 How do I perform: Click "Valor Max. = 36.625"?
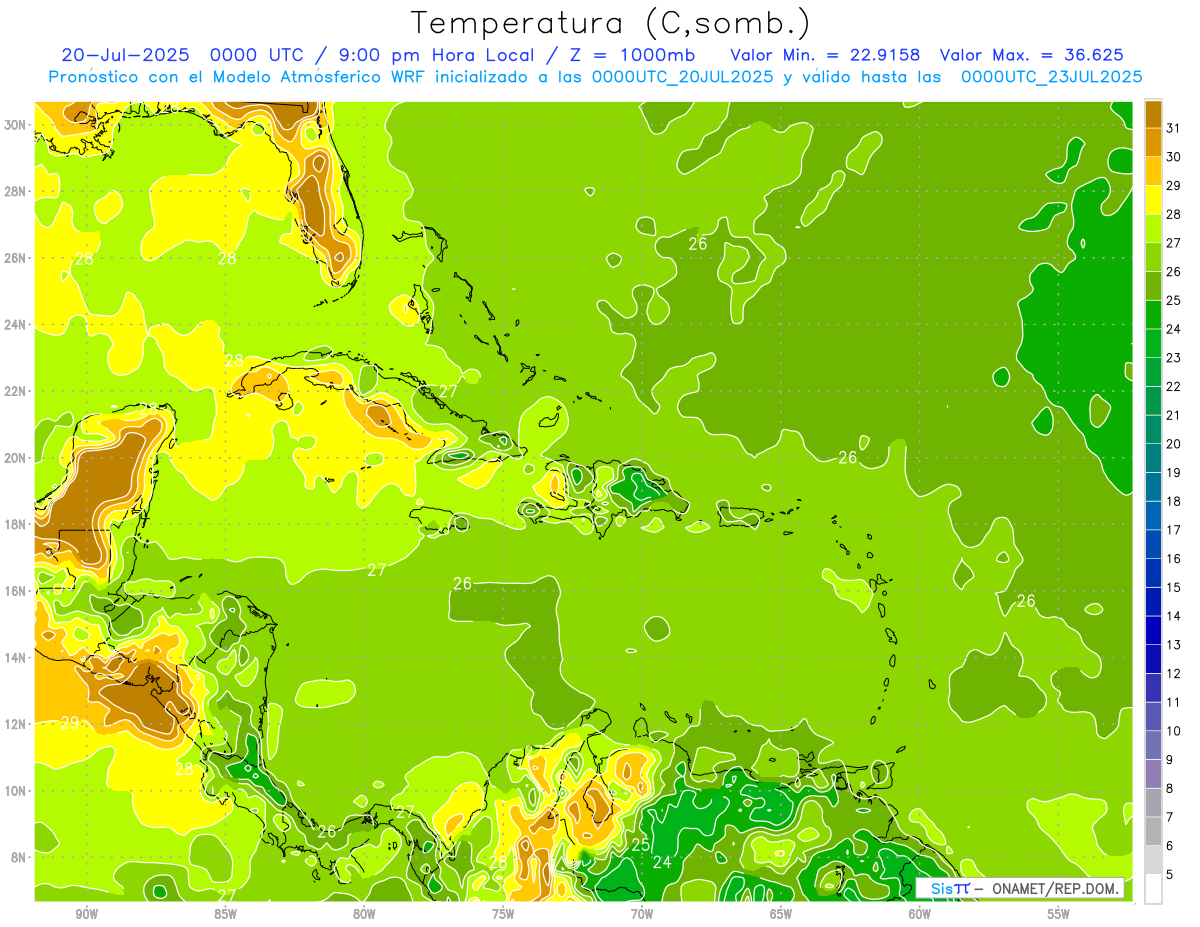pyautogui.click(x=1033, y=55)
